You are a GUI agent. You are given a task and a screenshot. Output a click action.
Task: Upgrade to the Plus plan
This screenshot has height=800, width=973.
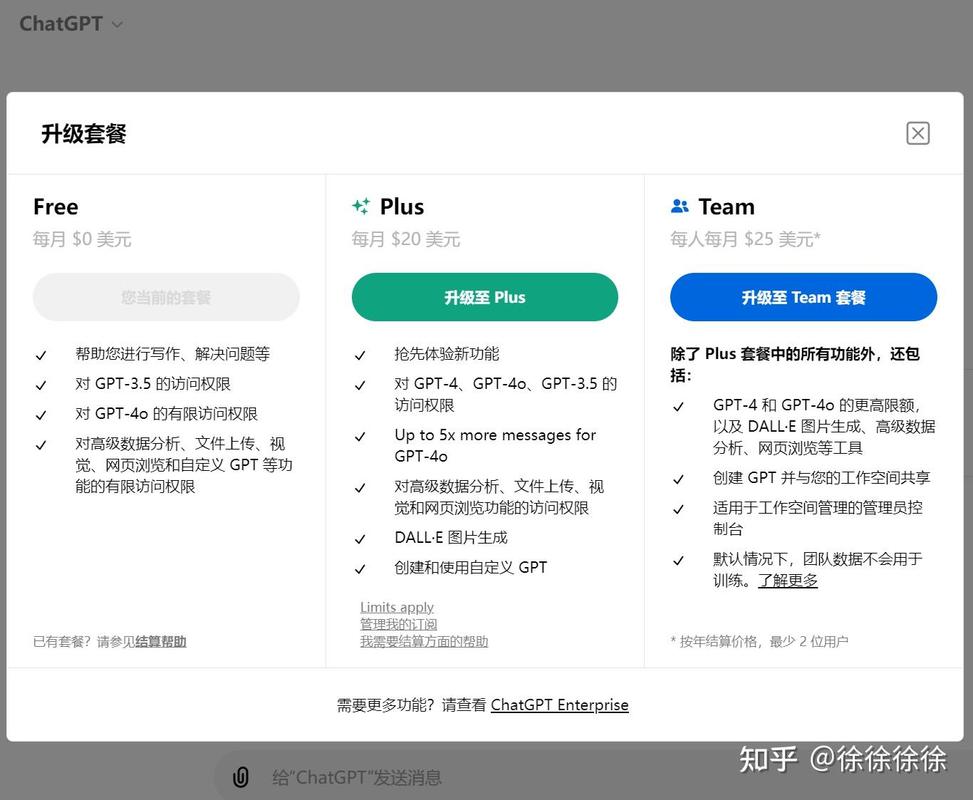click(485, 297)
